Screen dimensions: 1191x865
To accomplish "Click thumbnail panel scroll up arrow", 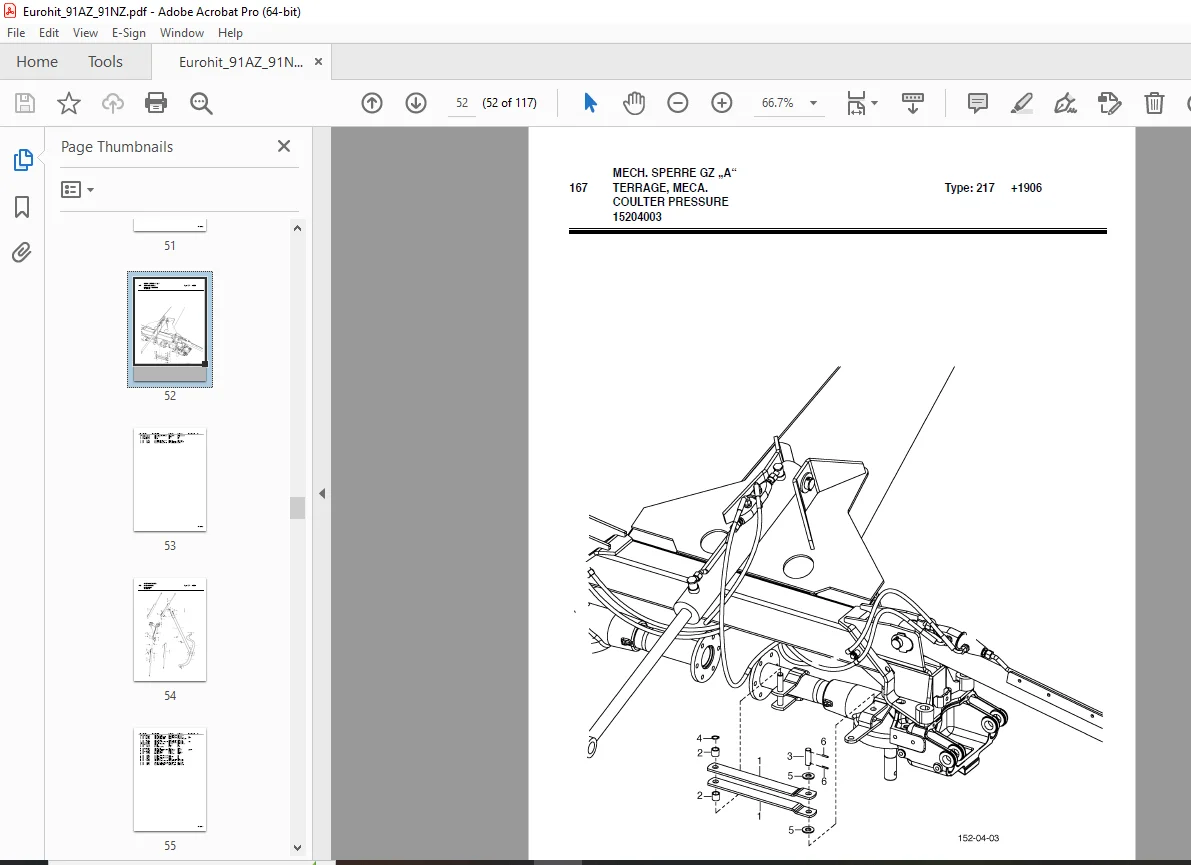I will (298, 228).
